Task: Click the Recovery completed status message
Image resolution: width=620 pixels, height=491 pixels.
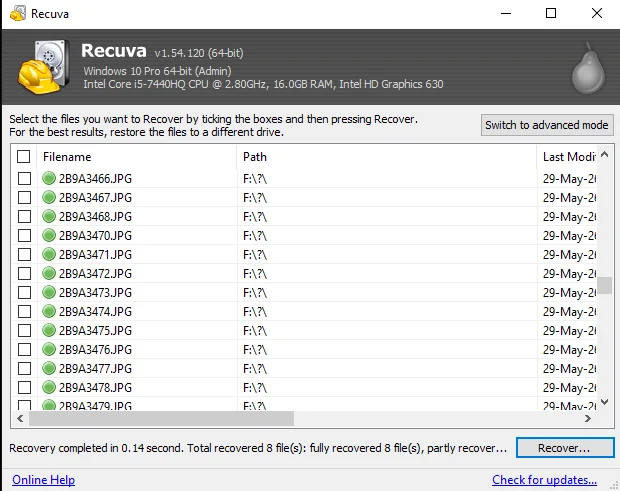Action: click(x=258, y=448)
